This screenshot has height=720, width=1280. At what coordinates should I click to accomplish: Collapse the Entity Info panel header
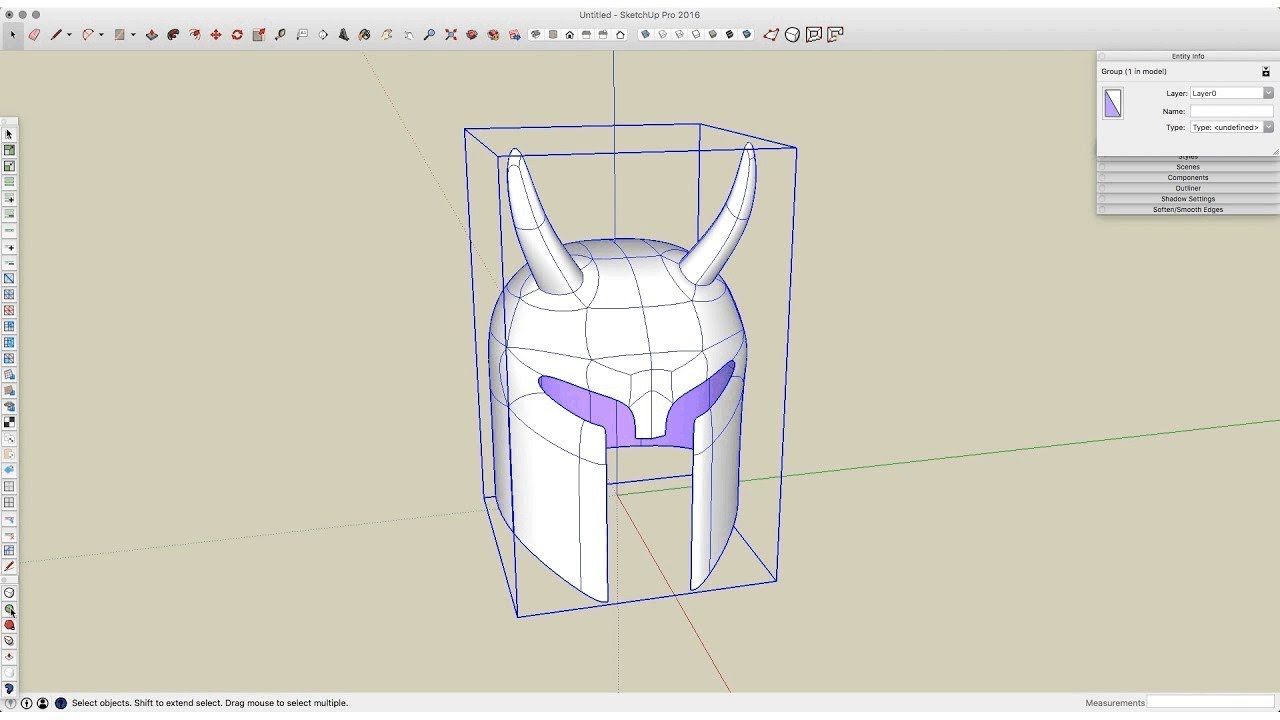(x=1188, y=56)
